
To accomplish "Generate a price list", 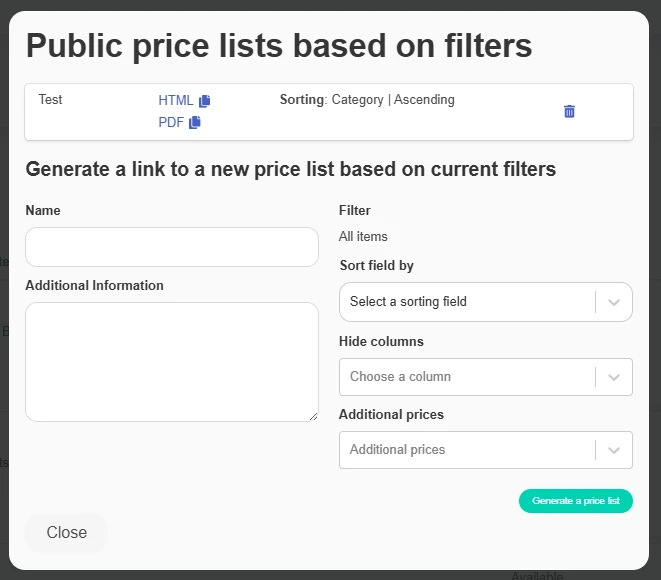I will 575,501.
